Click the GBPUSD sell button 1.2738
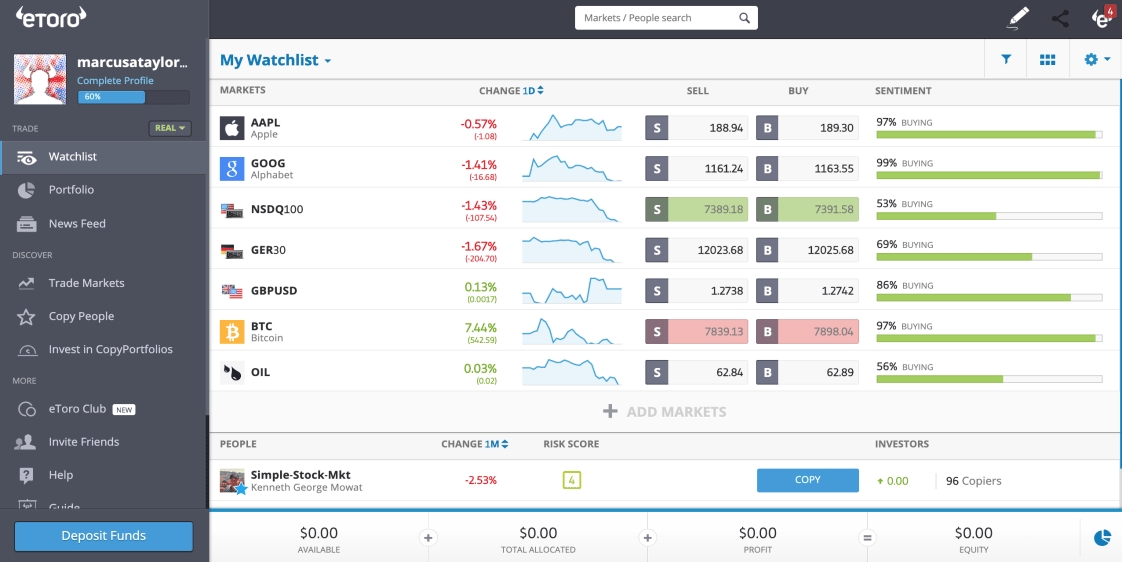This screenshot has width=1122, height=562. coord(696,291)
